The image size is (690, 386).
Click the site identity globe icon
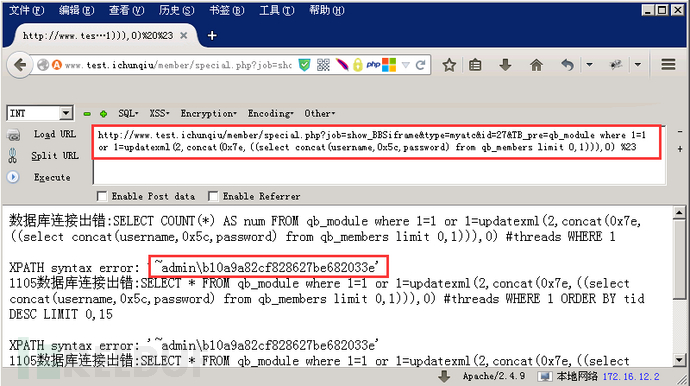(x=43, y=65)
